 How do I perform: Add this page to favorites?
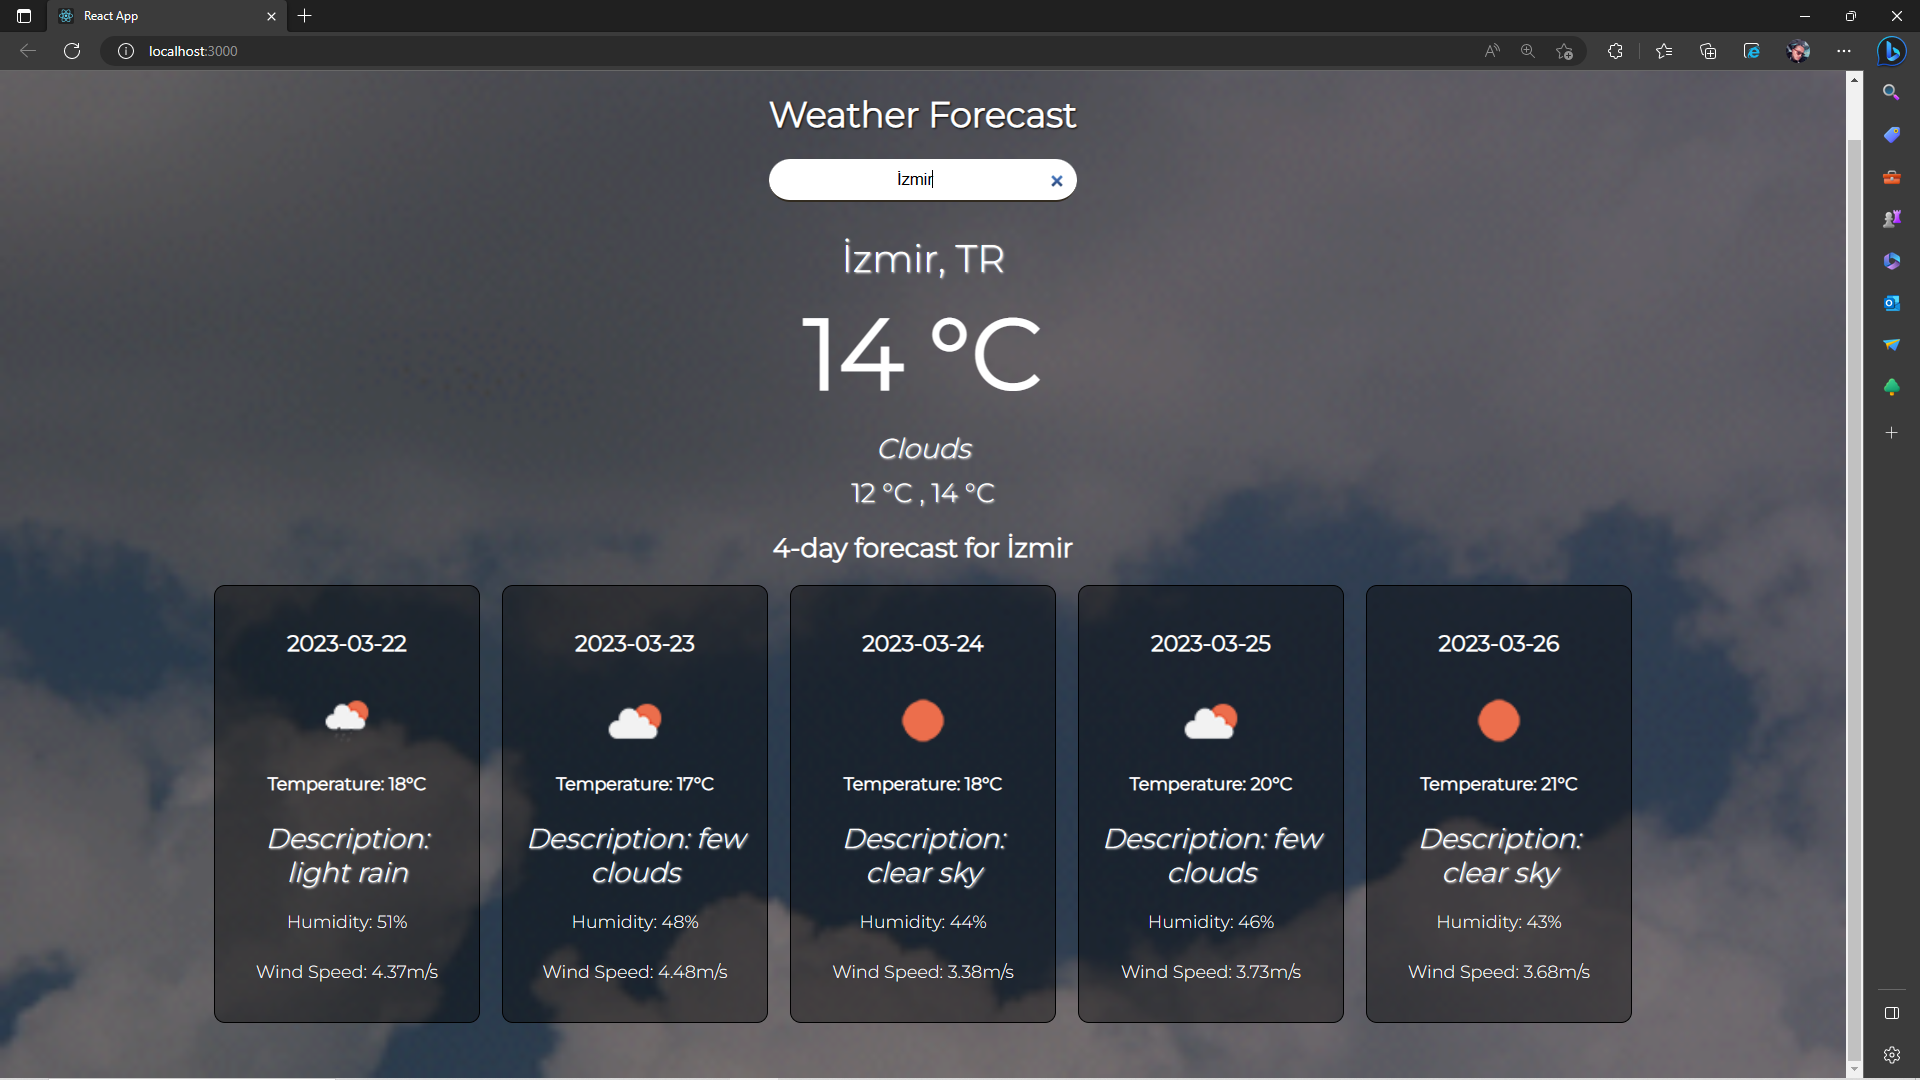(x=1565, y=51)
